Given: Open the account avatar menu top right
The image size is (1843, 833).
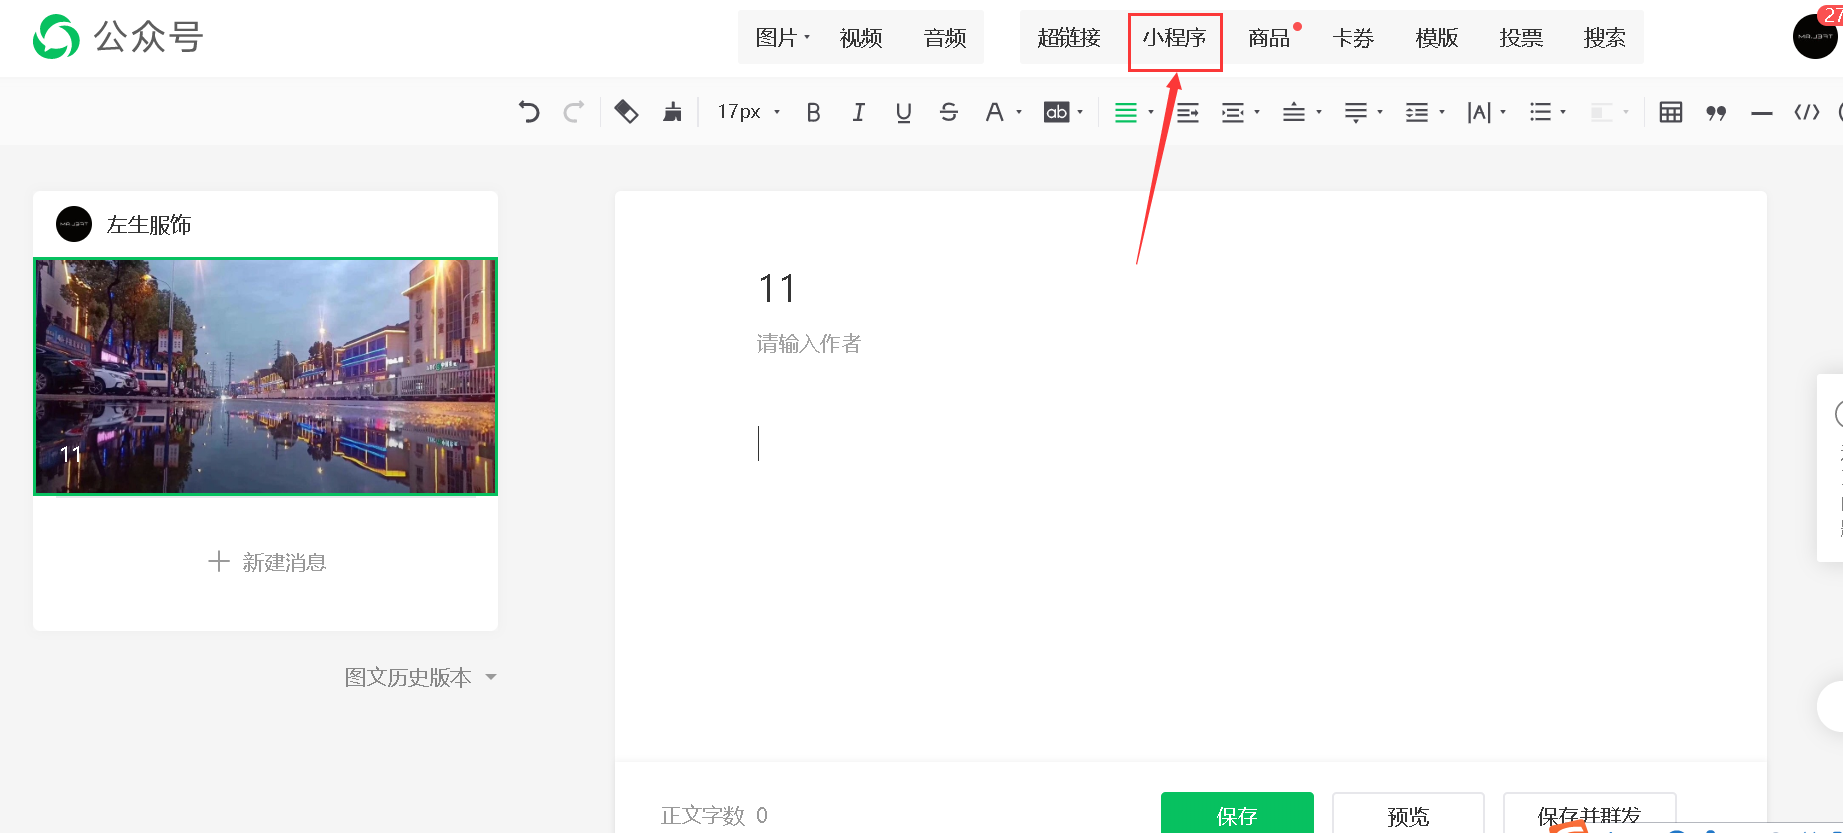Looking at the screenshot, I should coord(1815,36).
